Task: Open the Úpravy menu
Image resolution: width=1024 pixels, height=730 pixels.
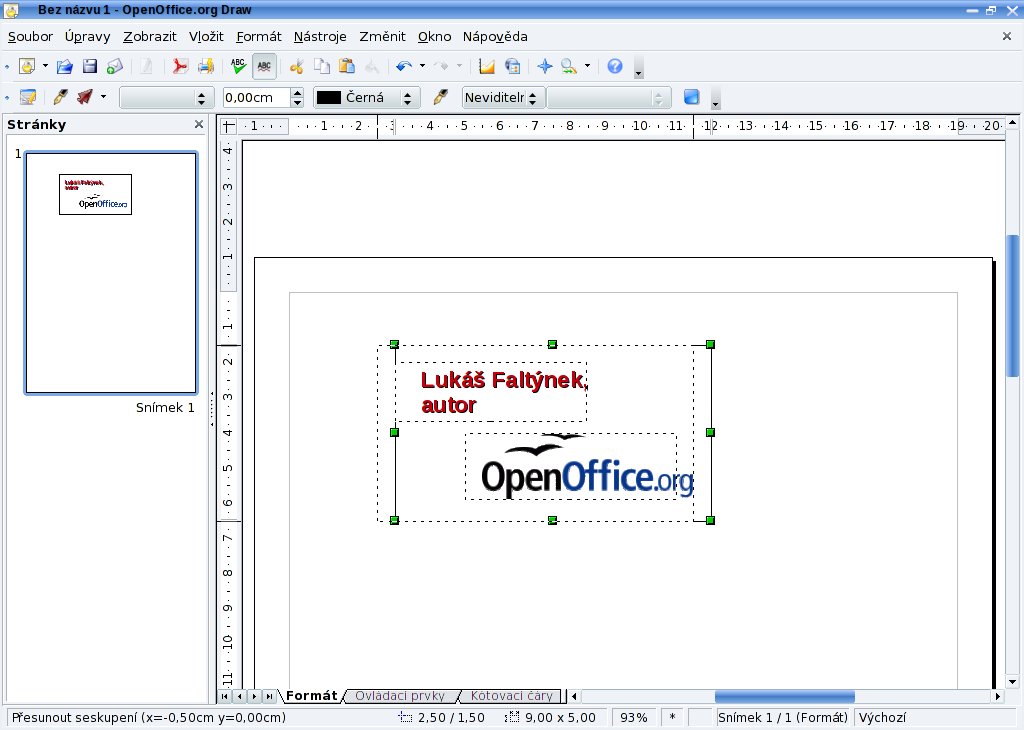Action: pyautogui.click(x=88, y=37)
